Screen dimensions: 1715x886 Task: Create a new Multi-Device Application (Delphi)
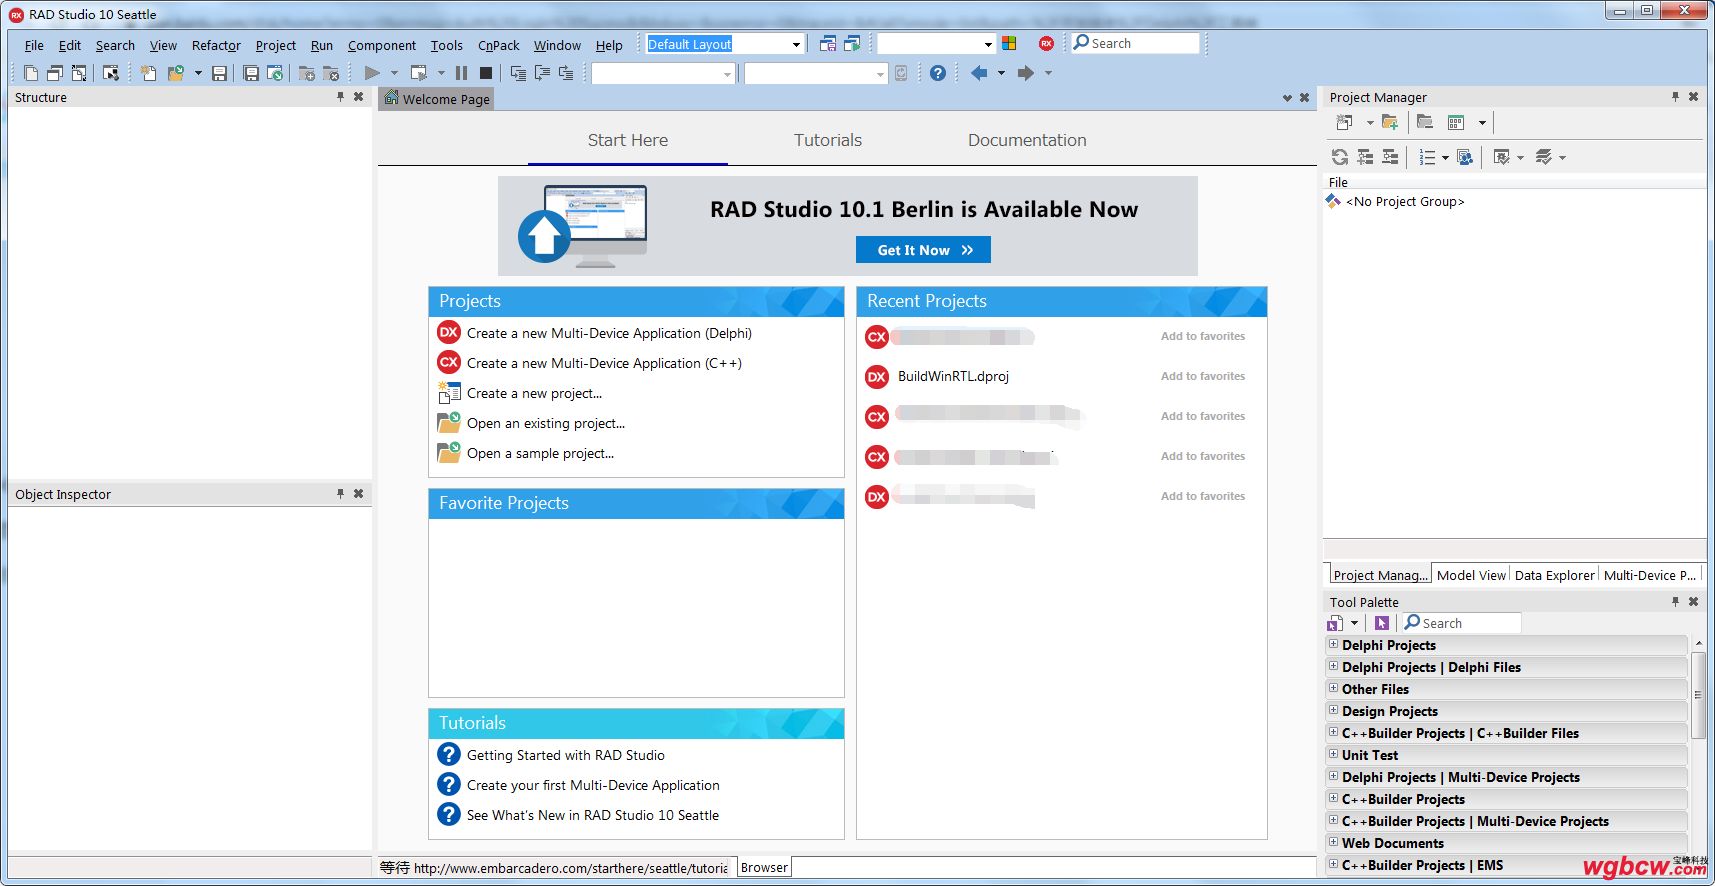[x=609, y=333]
